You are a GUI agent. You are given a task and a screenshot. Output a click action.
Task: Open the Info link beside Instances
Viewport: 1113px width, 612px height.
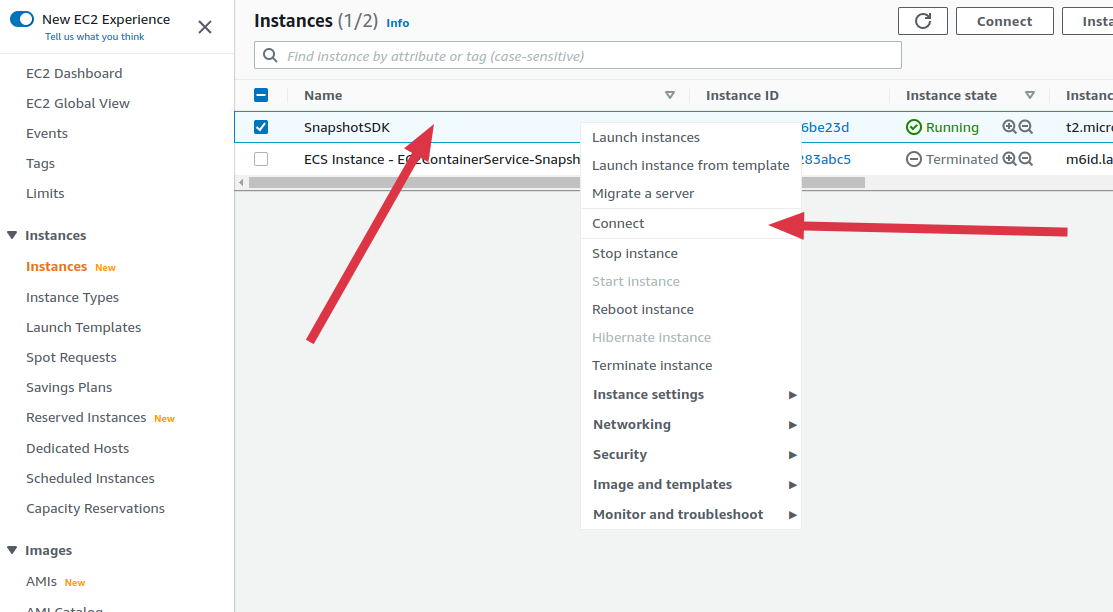click(x=398, y=23)
